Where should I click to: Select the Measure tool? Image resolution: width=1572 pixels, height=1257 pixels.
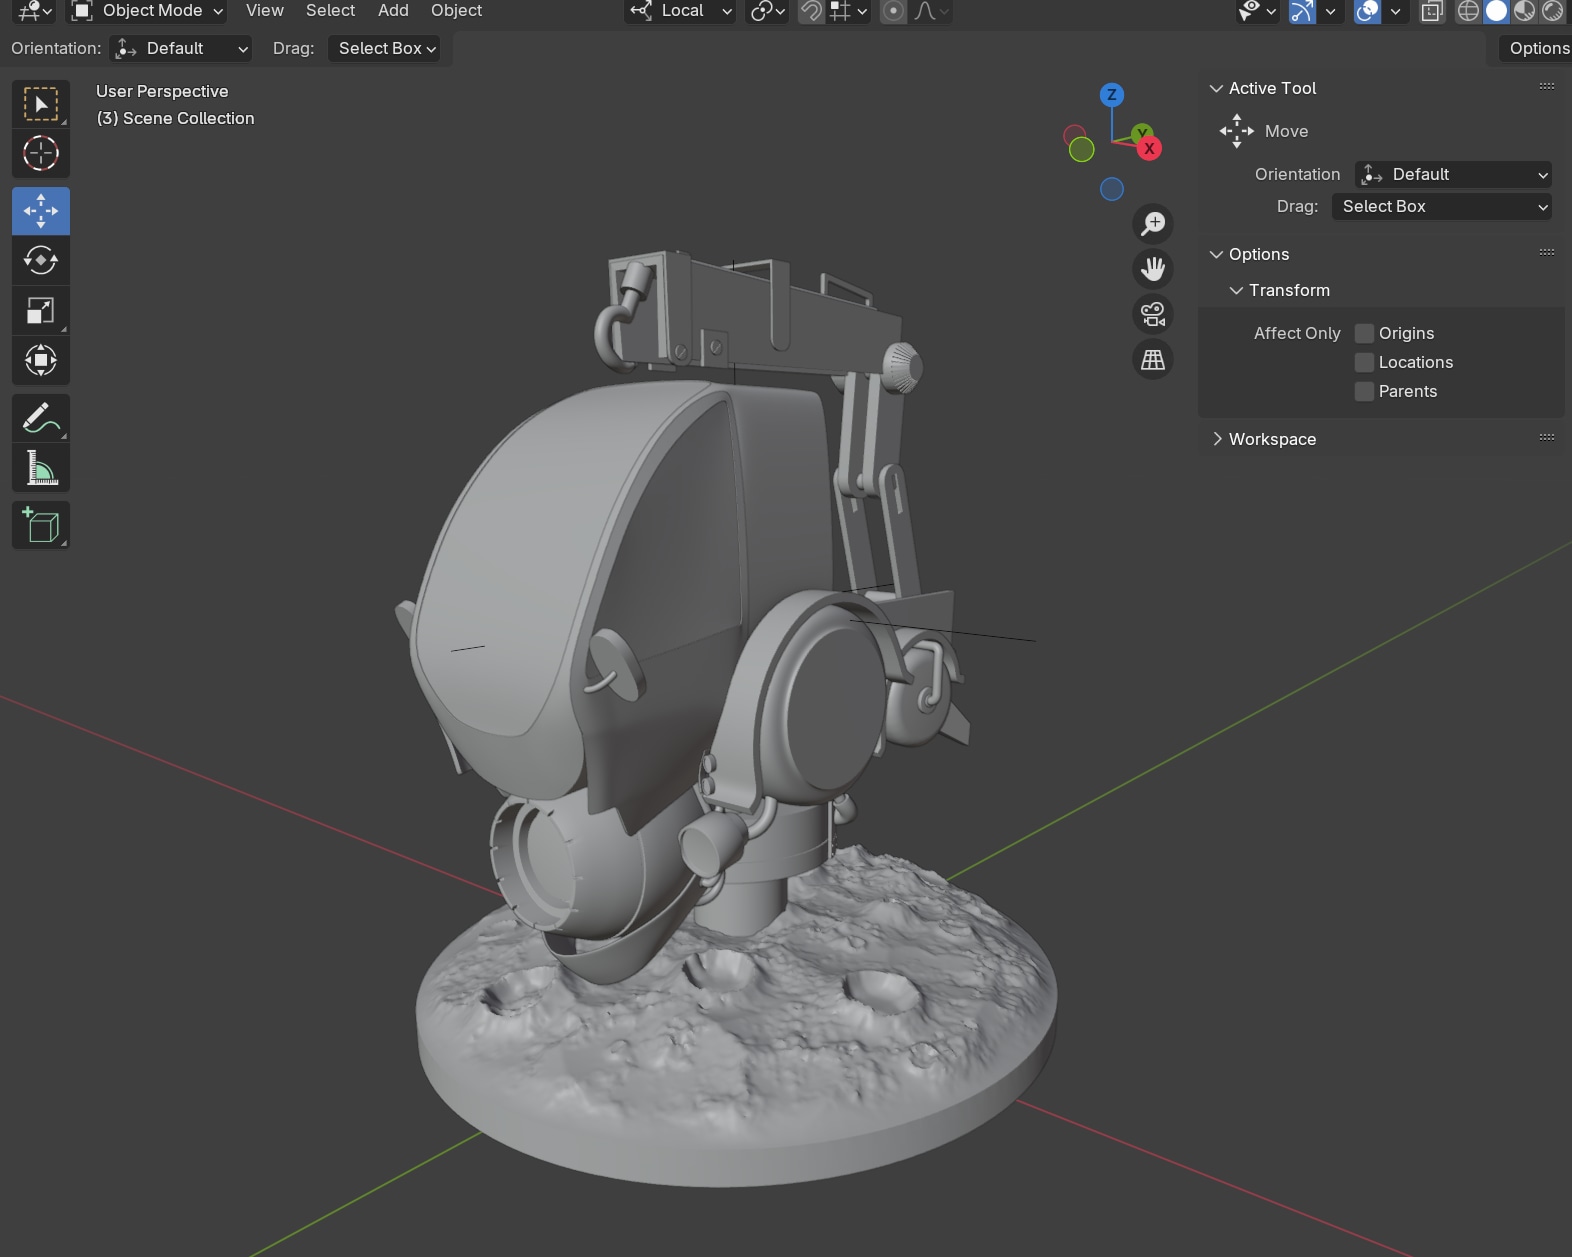(41, 468)
